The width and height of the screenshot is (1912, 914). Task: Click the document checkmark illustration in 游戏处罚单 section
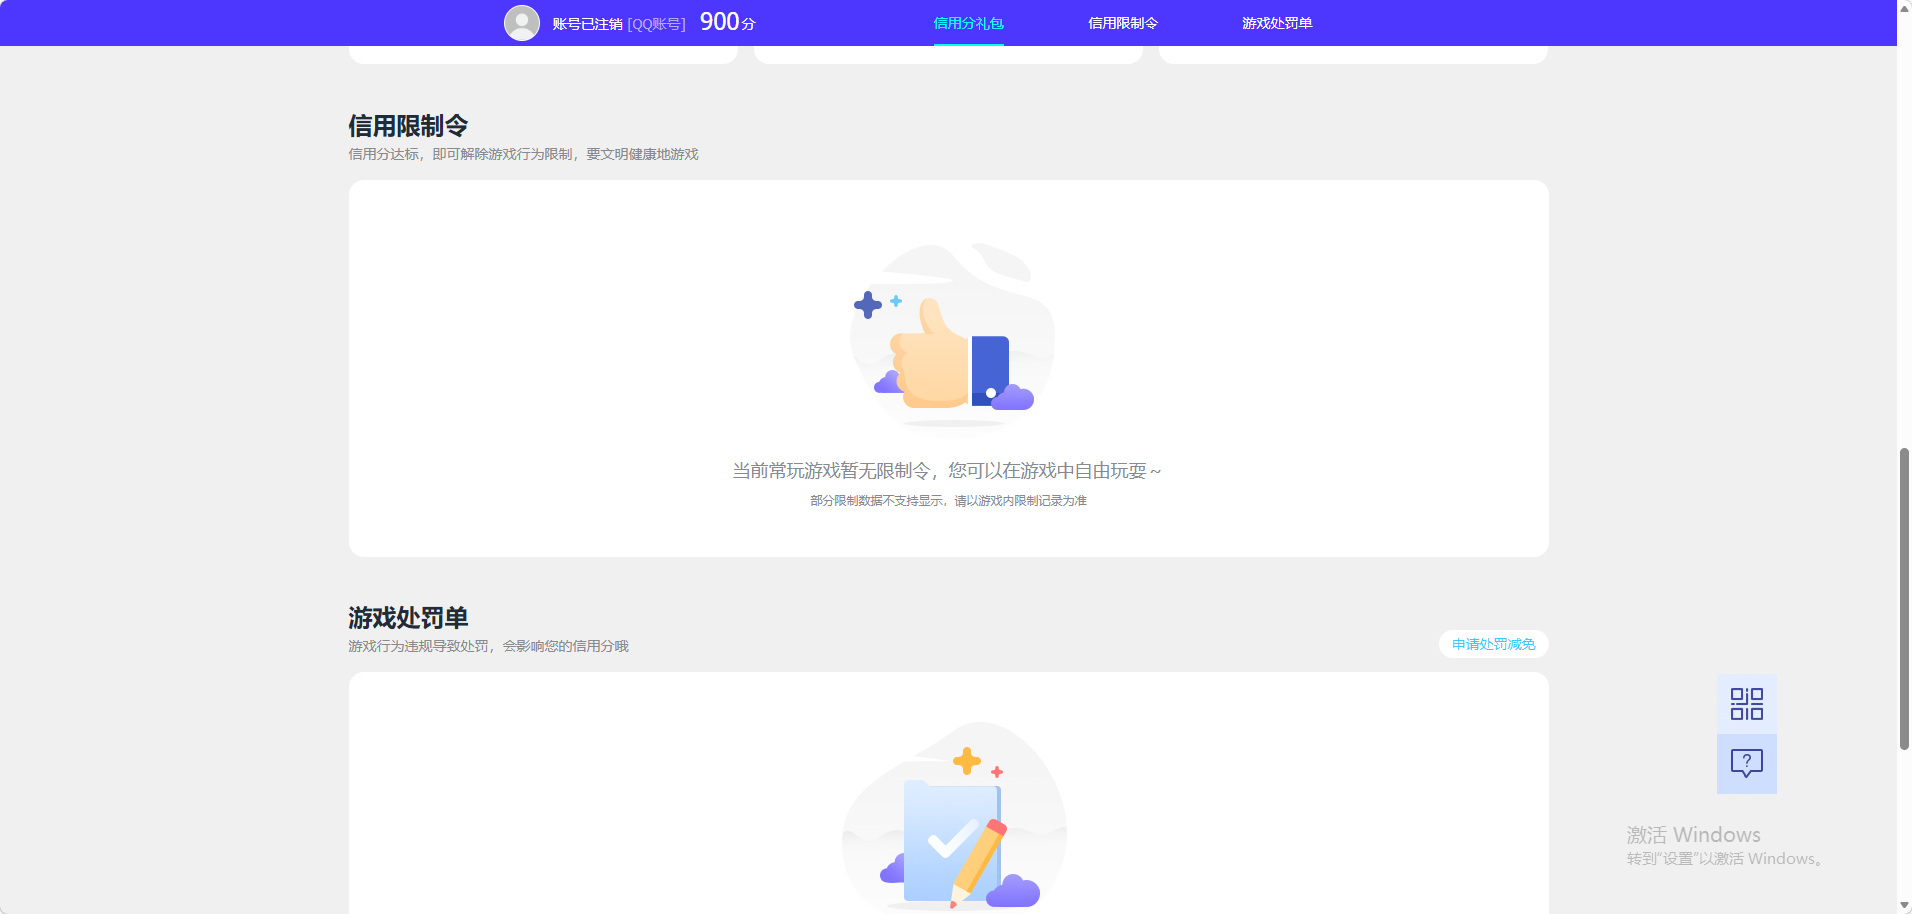click(x=951, y=820)
